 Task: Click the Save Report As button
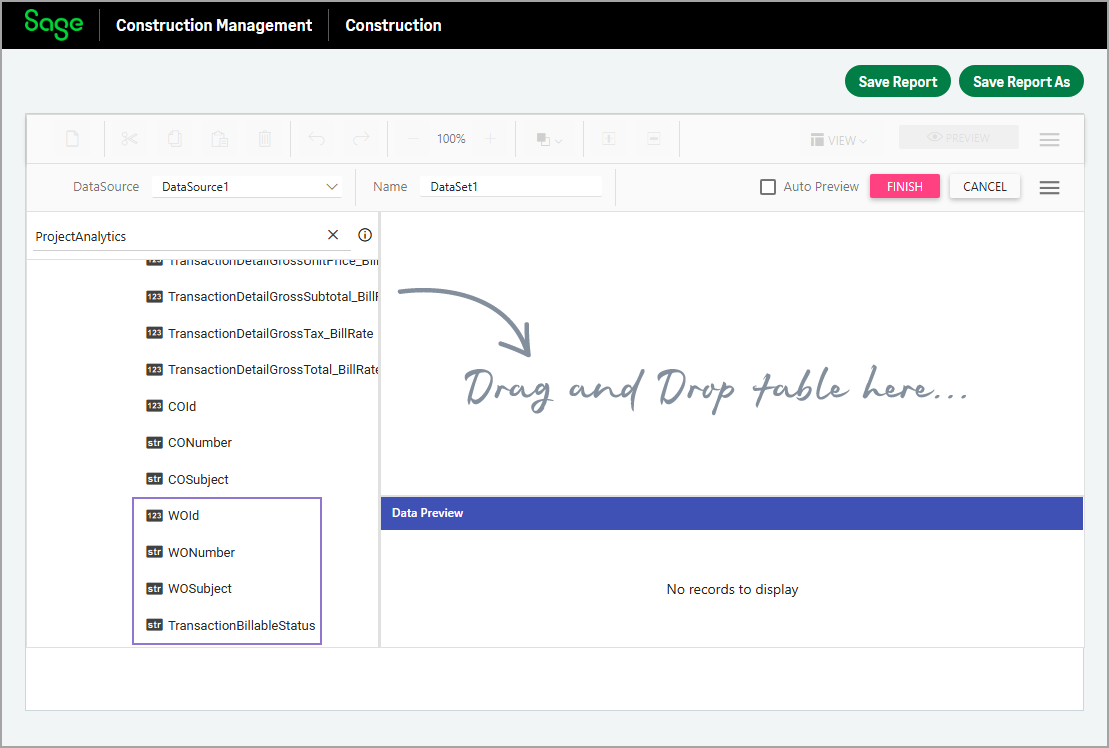[x=1020, y=82]
